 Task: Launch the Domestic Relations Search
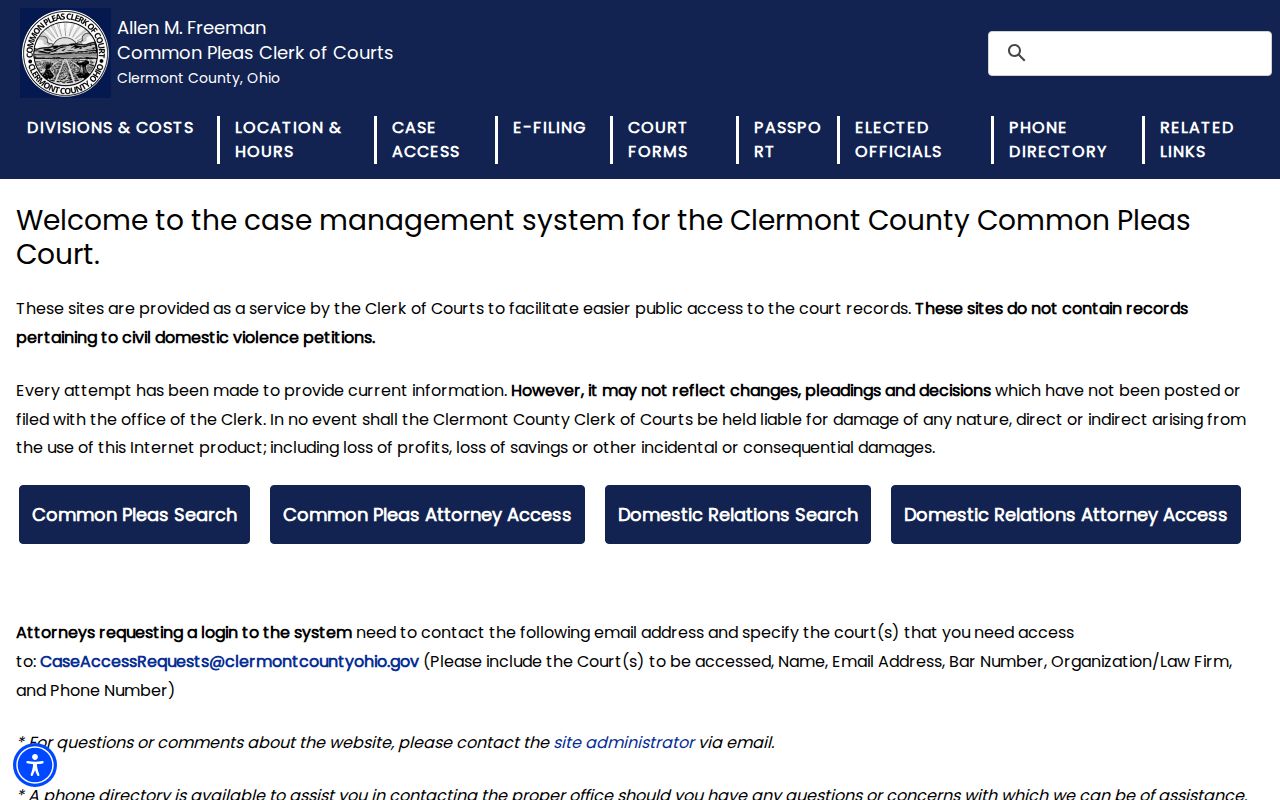[x=738, y=515]
